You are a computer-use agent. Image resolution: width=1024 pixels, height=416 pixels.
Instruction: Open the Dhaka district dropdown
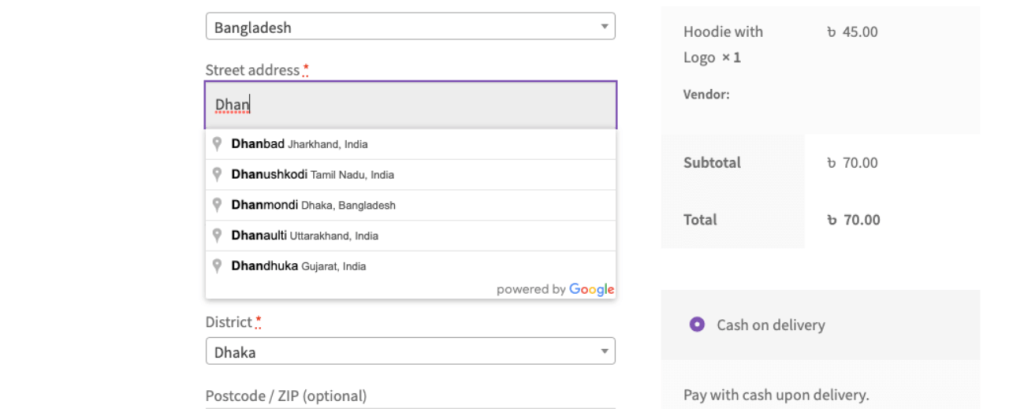(410, 351)
